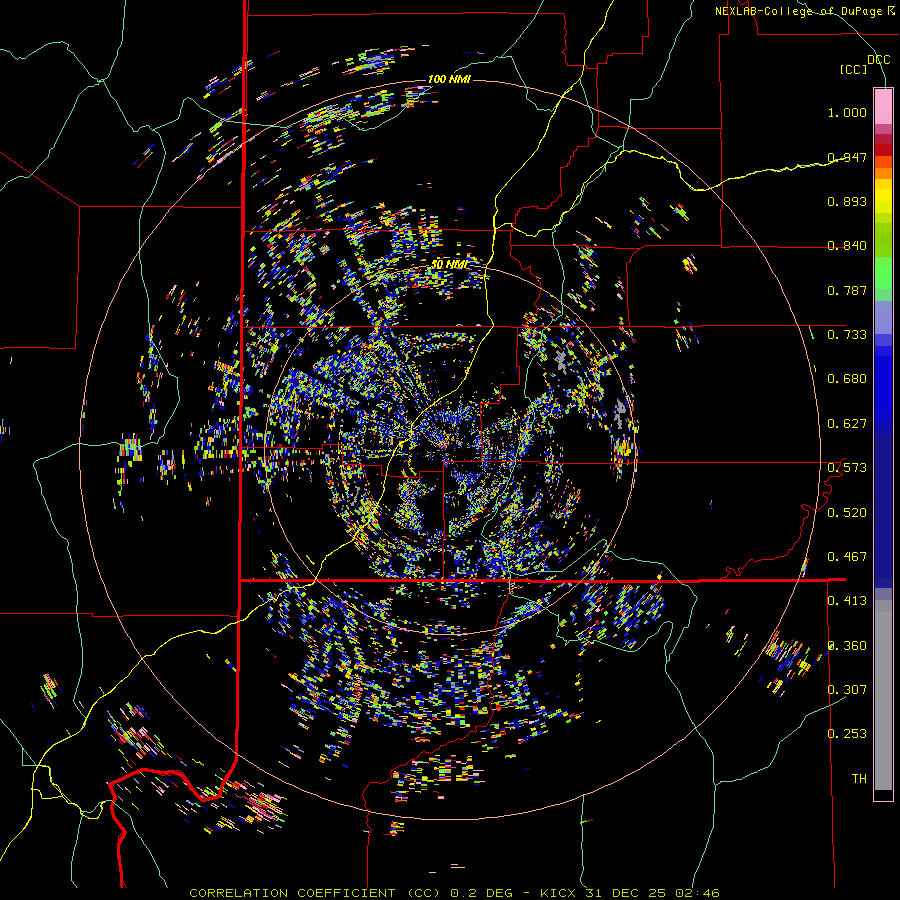The width and height of the screenshot is (900, 900).
Task: Click the gray lower segment of the color bar
Action: (883, 695)
